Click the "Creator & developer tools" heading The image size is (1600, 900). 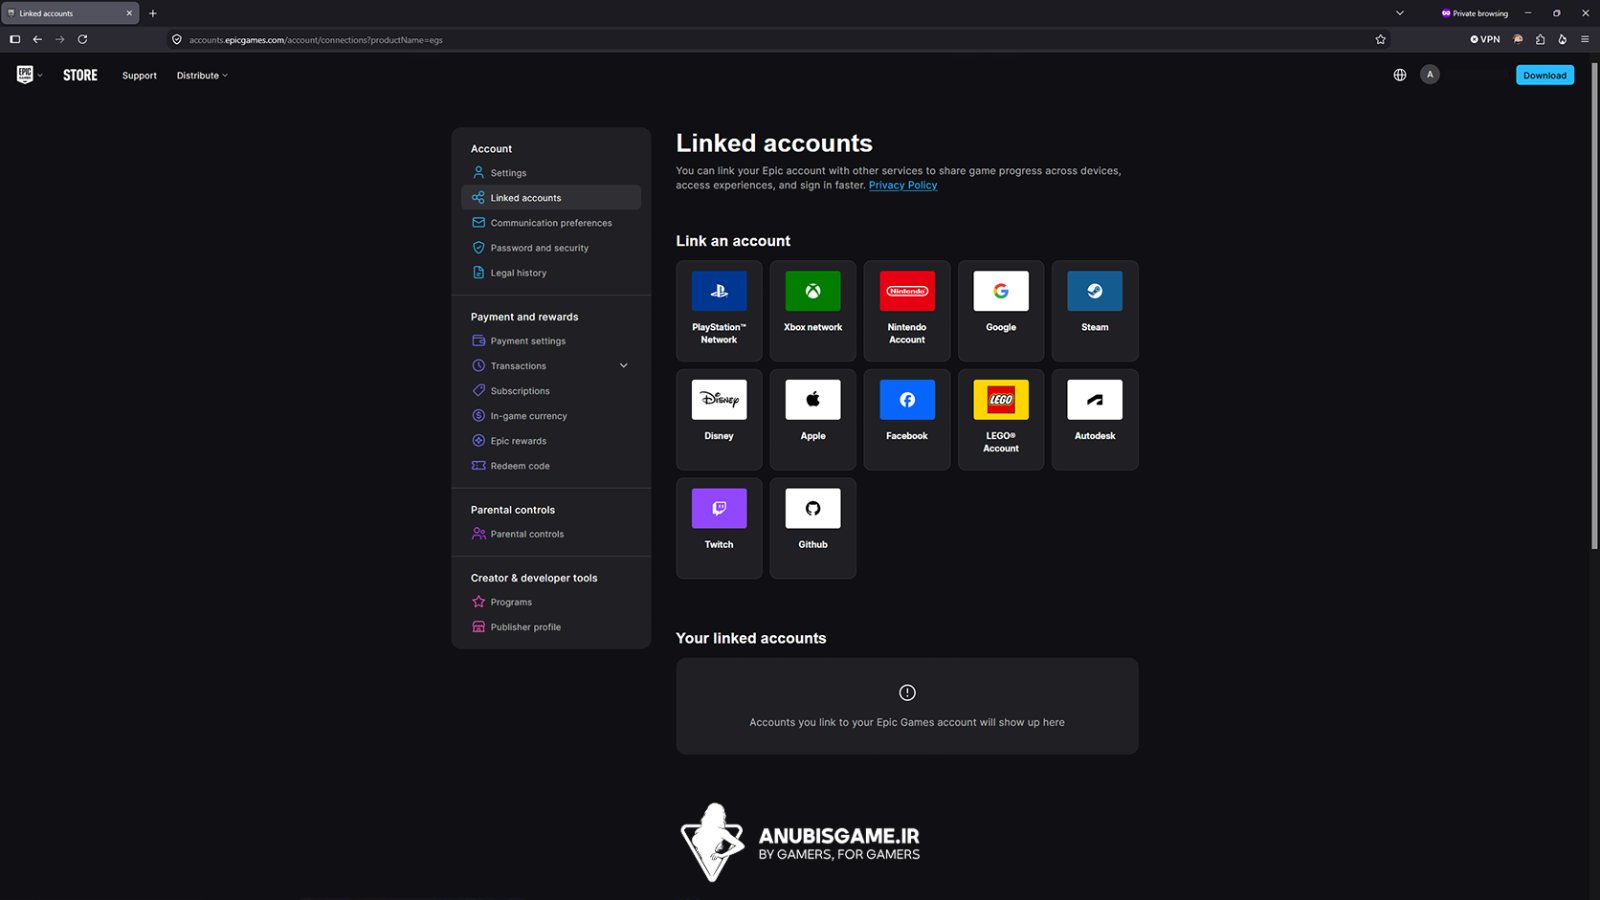534,578
